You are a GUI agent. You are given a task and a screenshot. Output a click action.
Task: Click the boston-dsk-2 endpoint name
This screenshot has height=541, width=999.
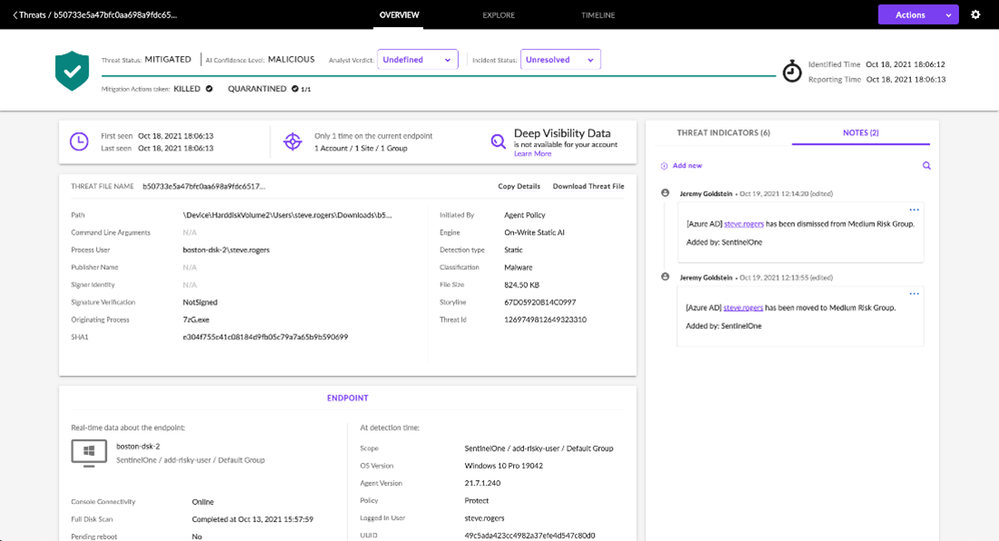pos(138,446)
